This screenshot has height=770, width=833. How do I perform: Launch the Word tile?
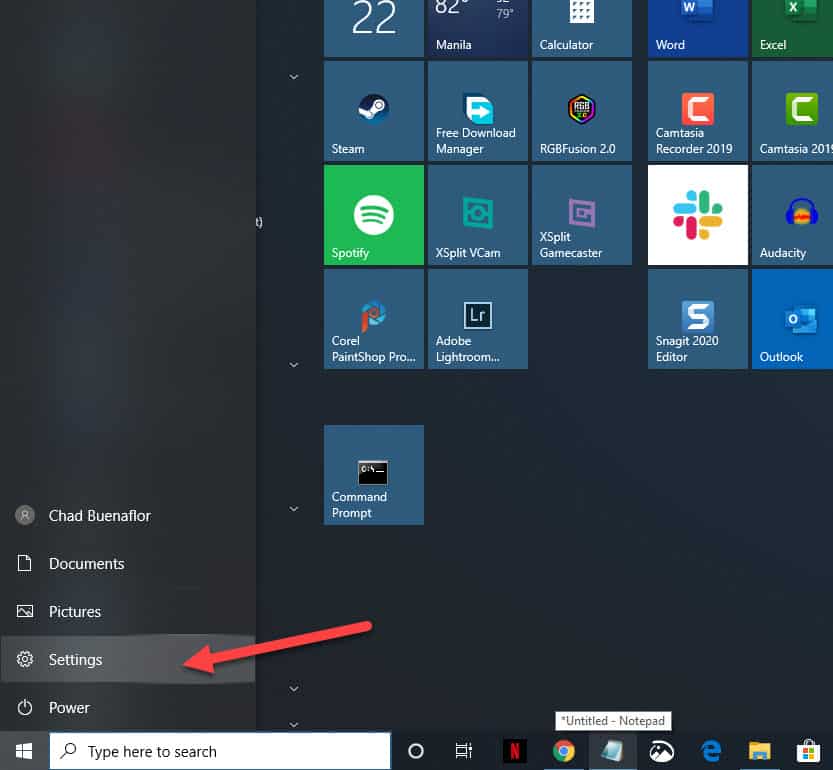pos(698,28)
